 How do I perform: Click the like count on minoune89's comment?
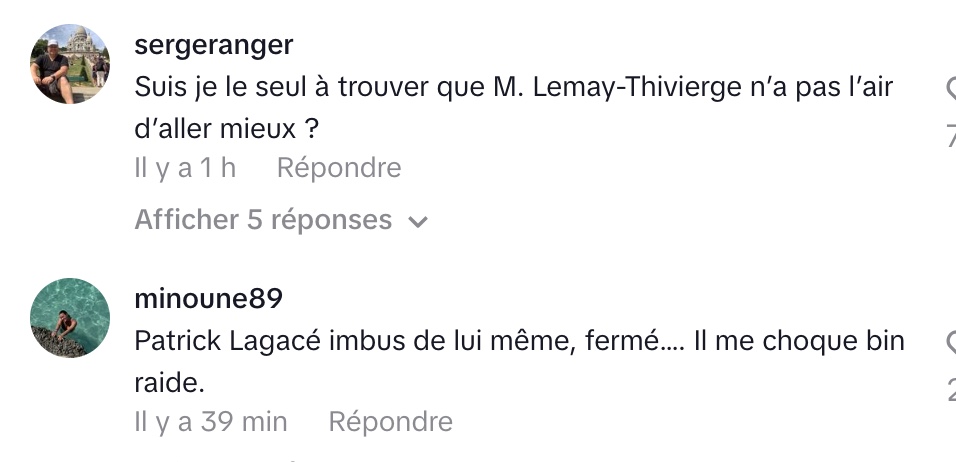click(951, 386)
